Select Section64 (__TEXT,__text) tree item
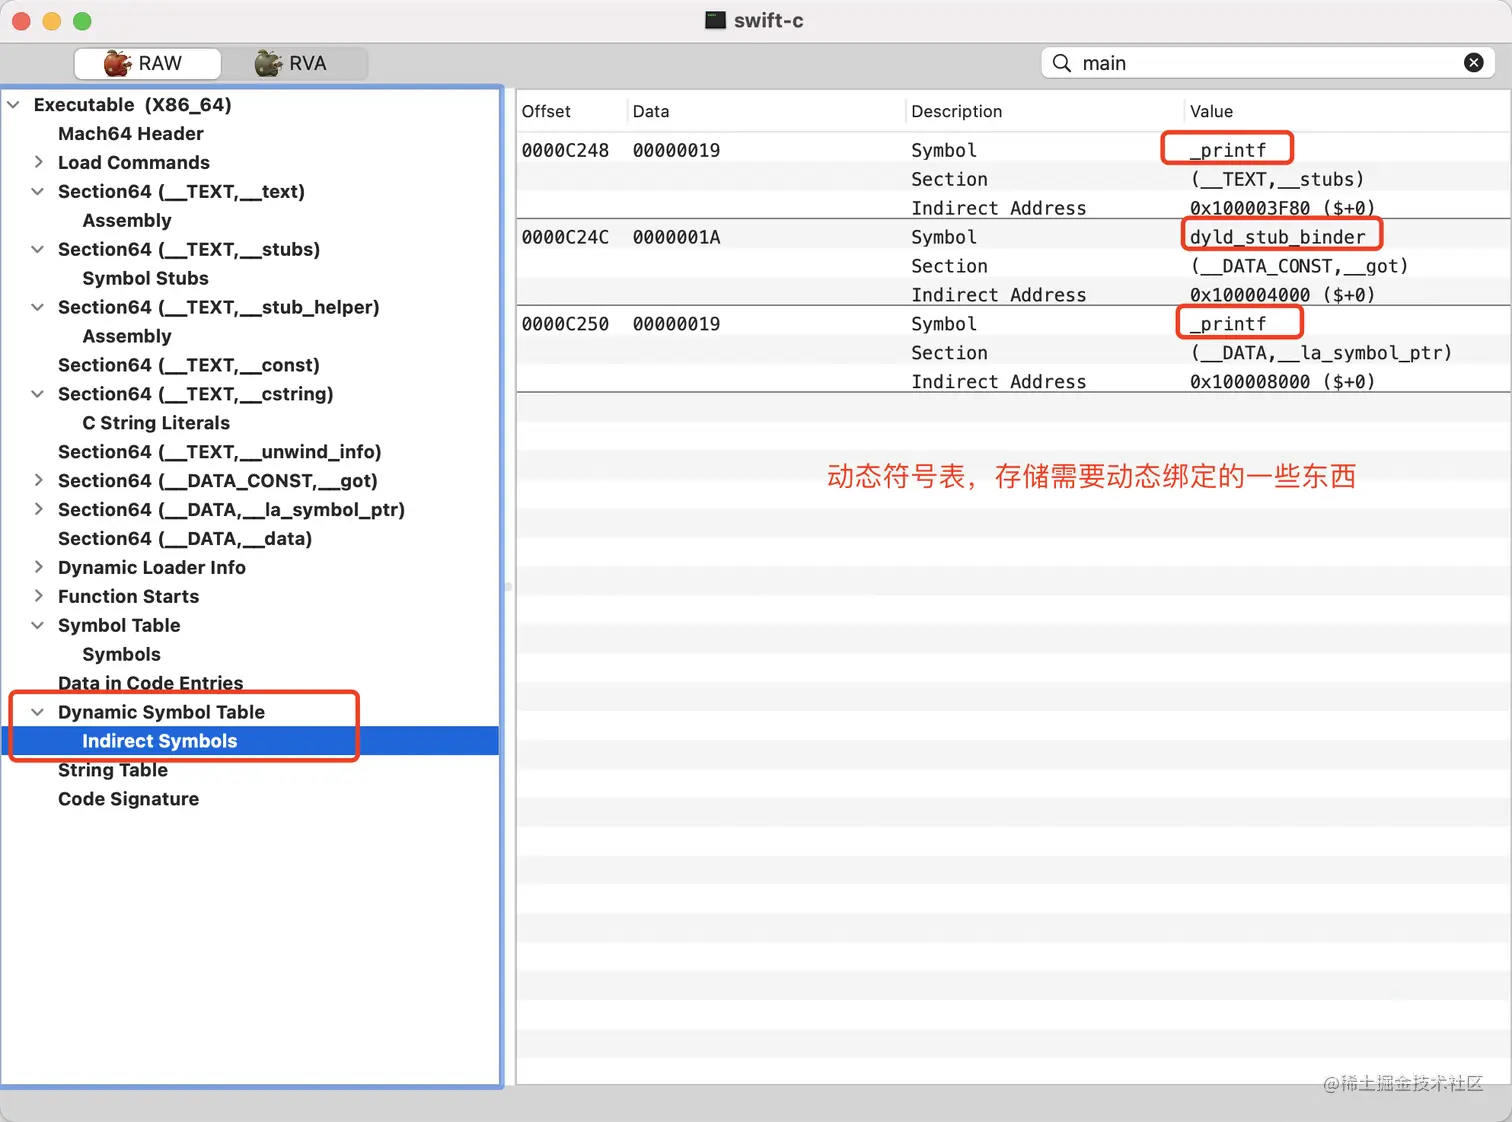 tap(181, 192)
